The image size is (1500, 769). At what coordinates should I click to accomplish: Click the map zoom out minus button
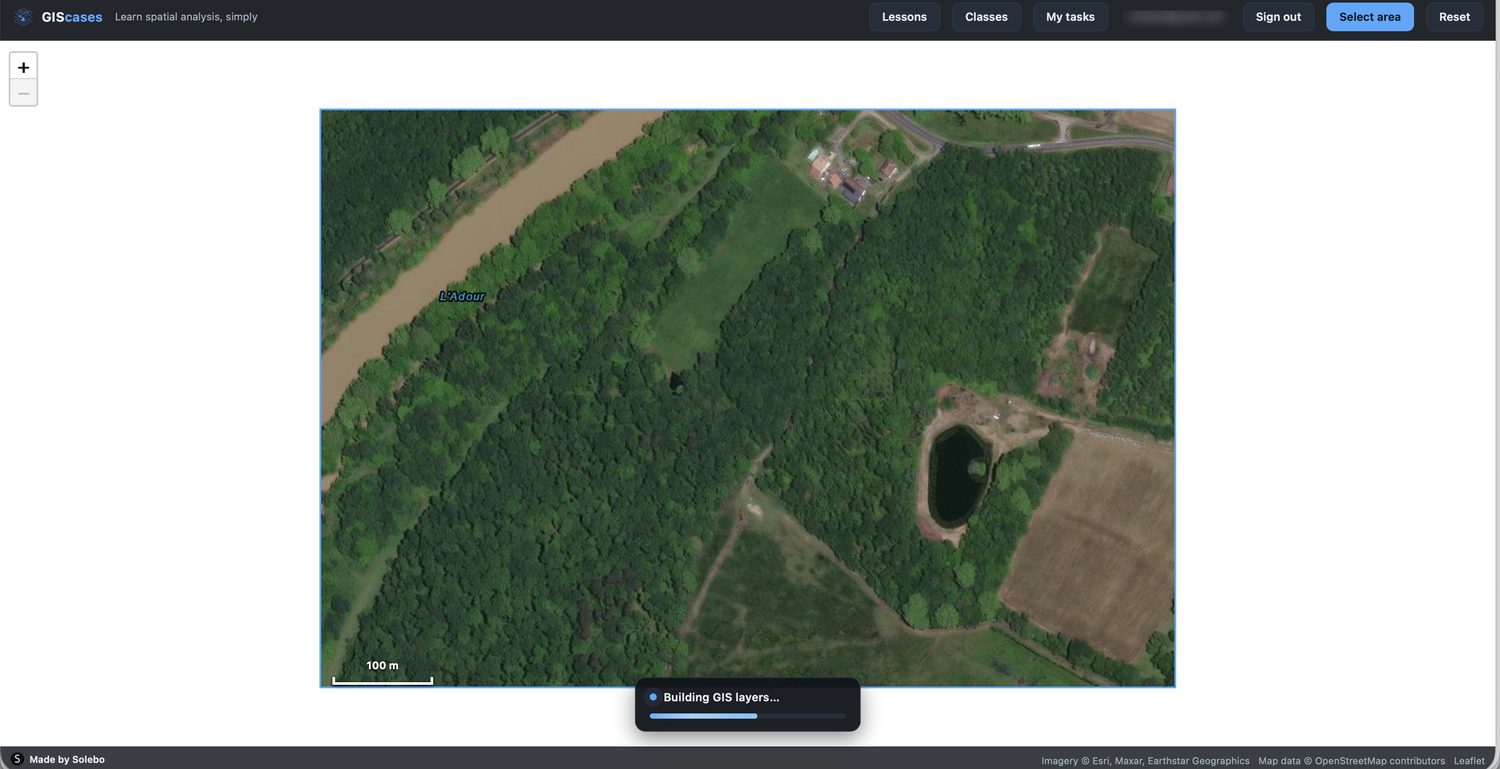[23, 93]
